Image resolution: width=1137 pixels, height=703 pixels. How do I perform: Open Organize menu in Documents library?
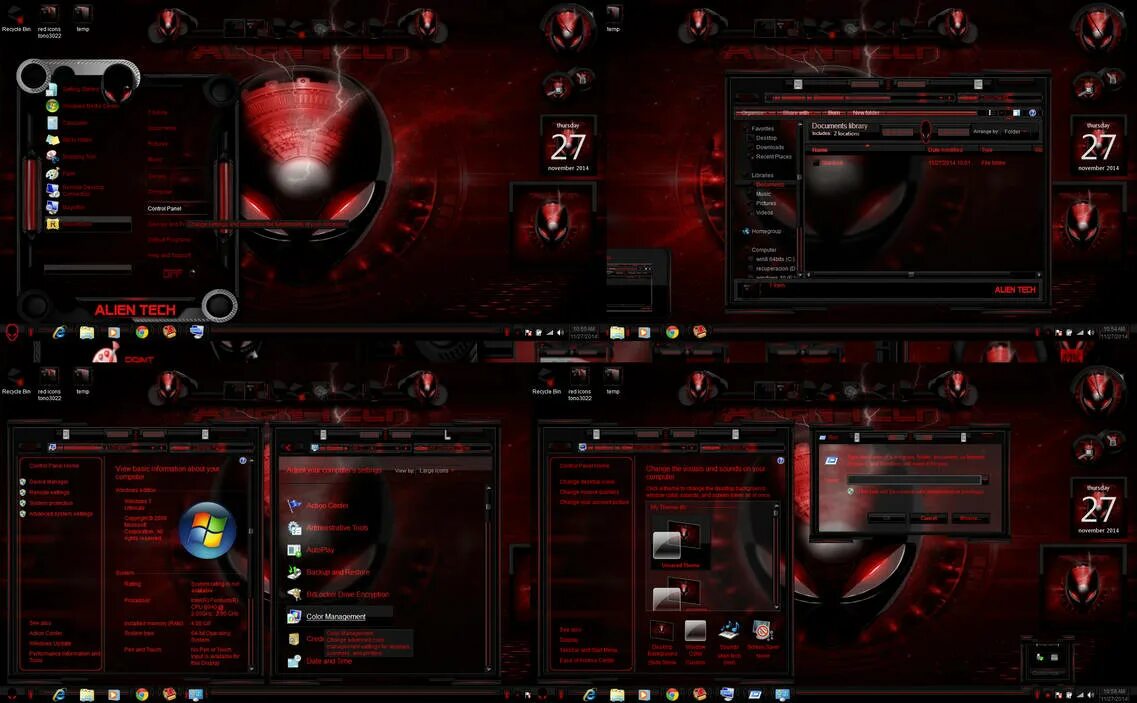click(x=754, y=113)
